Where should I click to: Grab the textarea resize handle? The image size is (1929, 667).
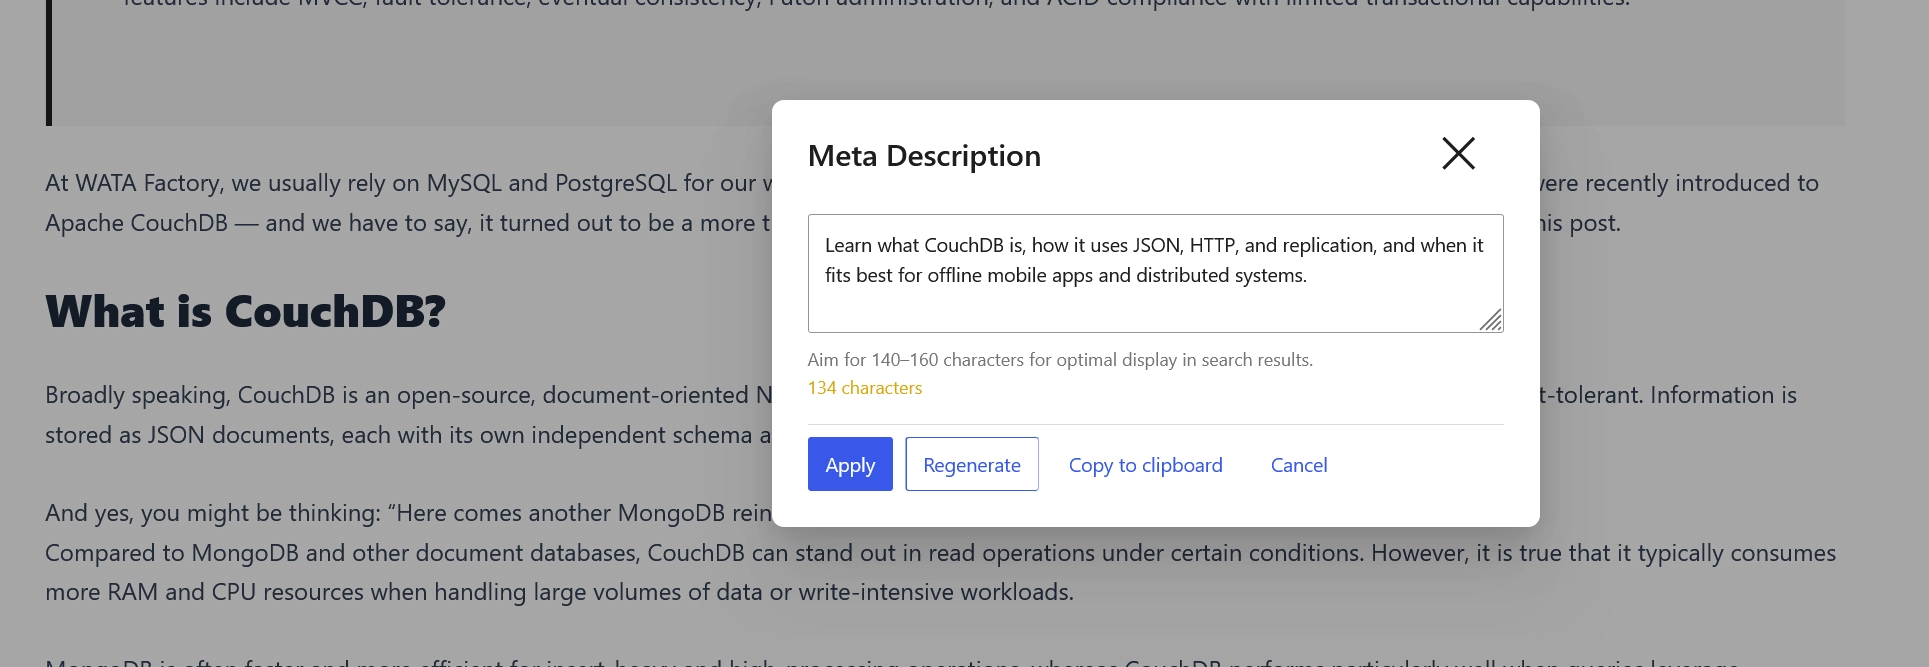1491,320
